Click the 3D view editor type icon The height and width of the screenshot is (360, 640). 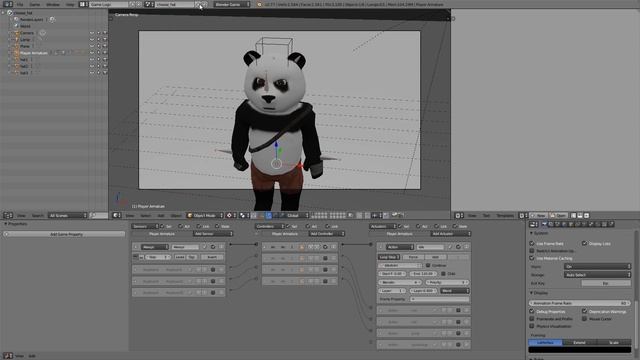(x=116, y=215)
